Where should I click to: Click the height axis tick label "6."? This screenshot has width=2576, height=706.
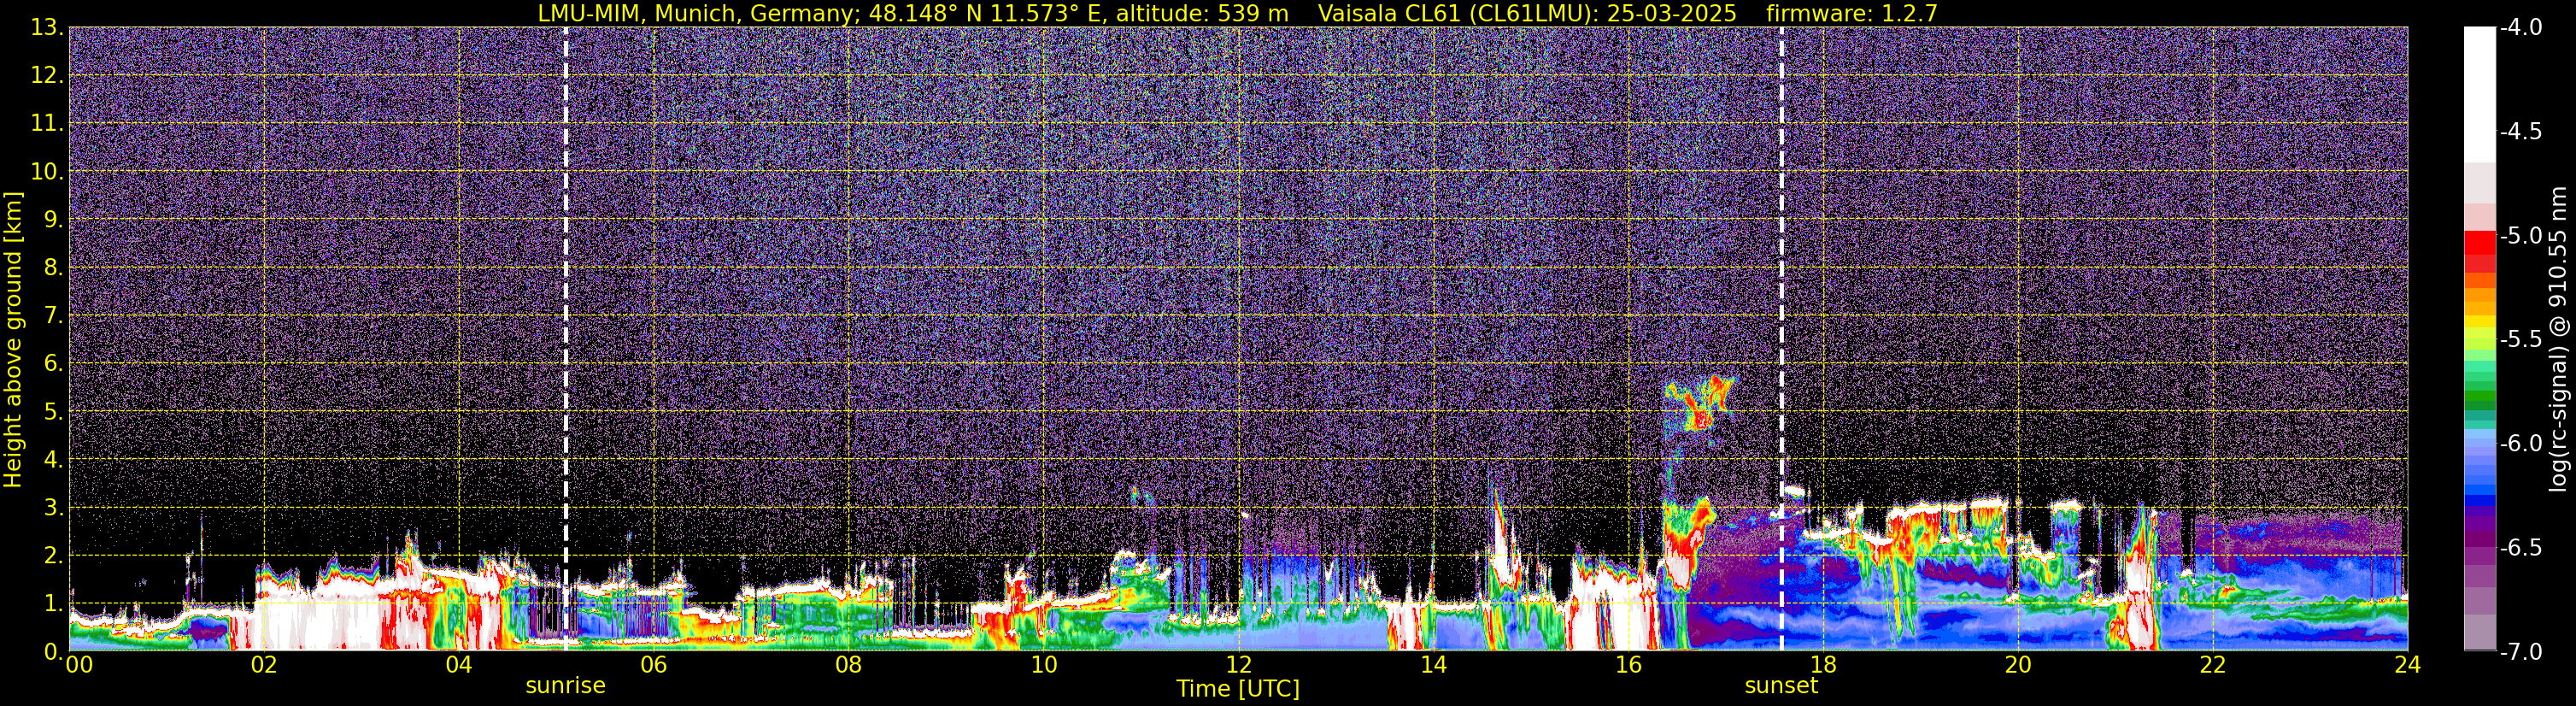(53, 363)
